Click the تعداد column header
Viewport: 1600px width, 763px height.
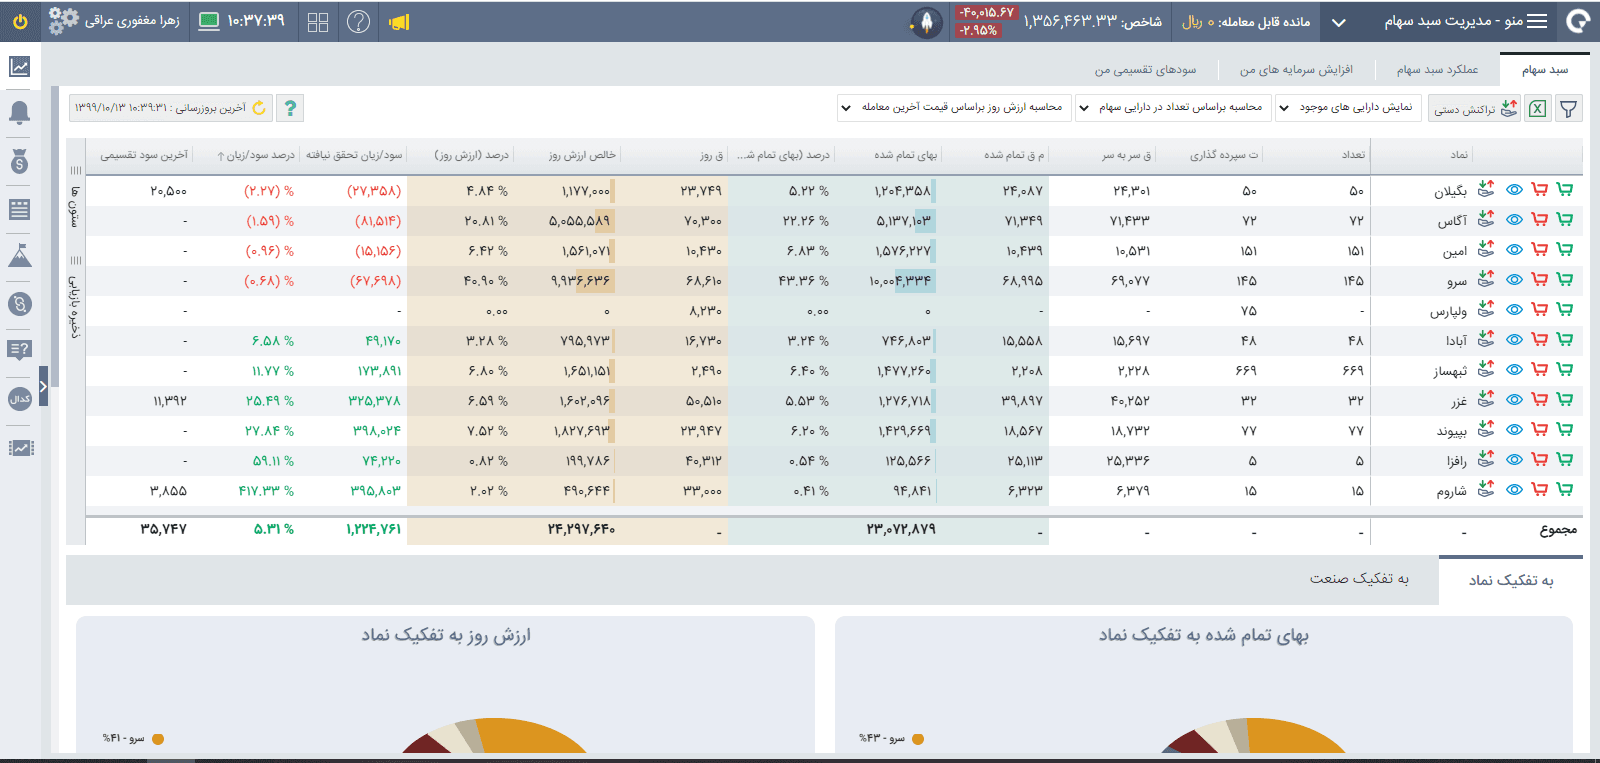[1353, 155]
